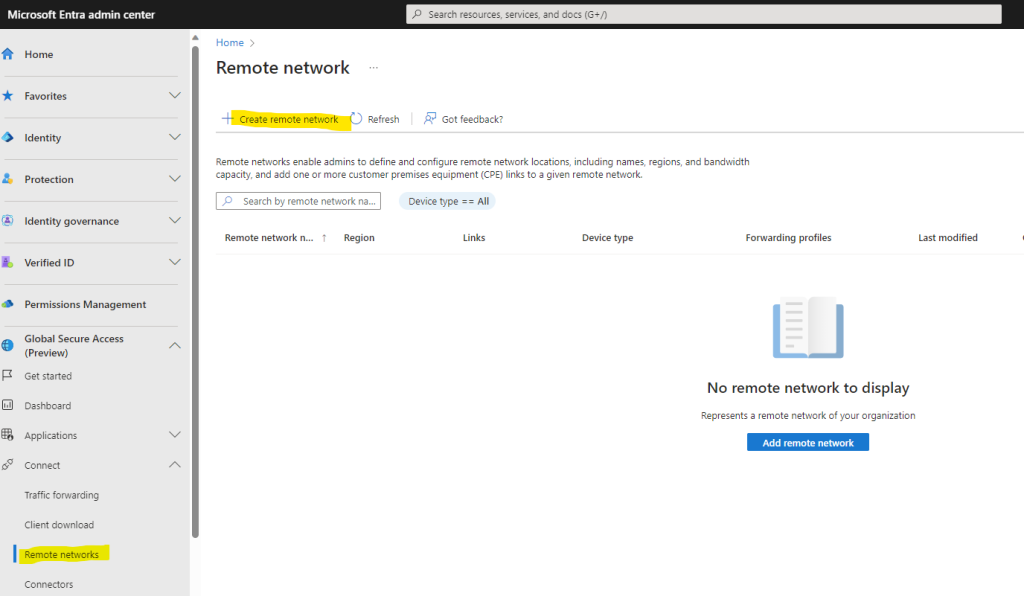Click Create remote network button

pyautogui.click(x=281, y=119)
